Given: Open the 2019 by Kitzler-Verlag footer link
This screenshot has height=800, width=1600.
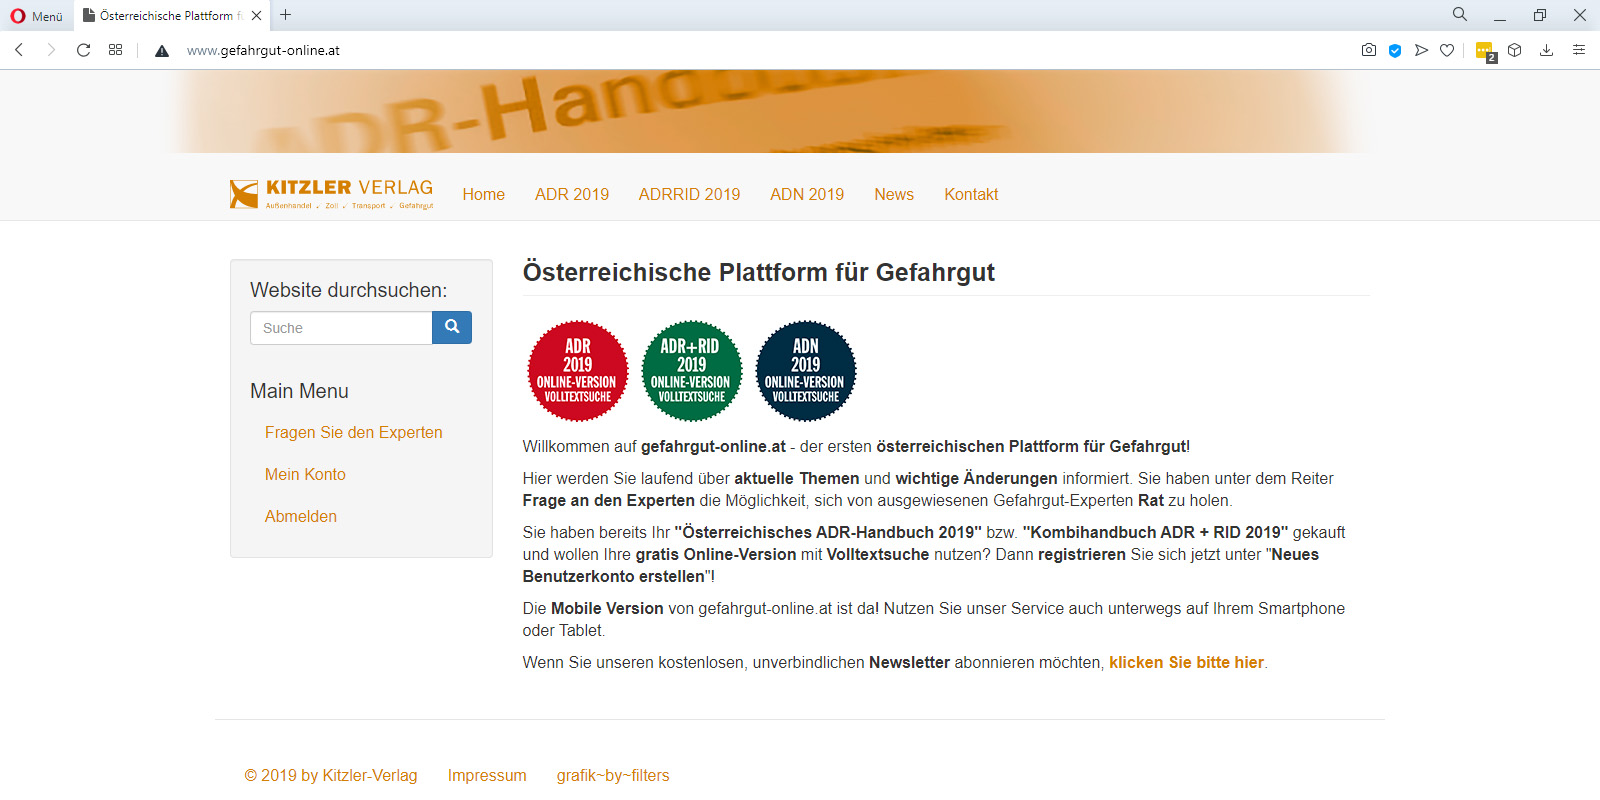Looking at the screenshot, I should pos(331,775).
